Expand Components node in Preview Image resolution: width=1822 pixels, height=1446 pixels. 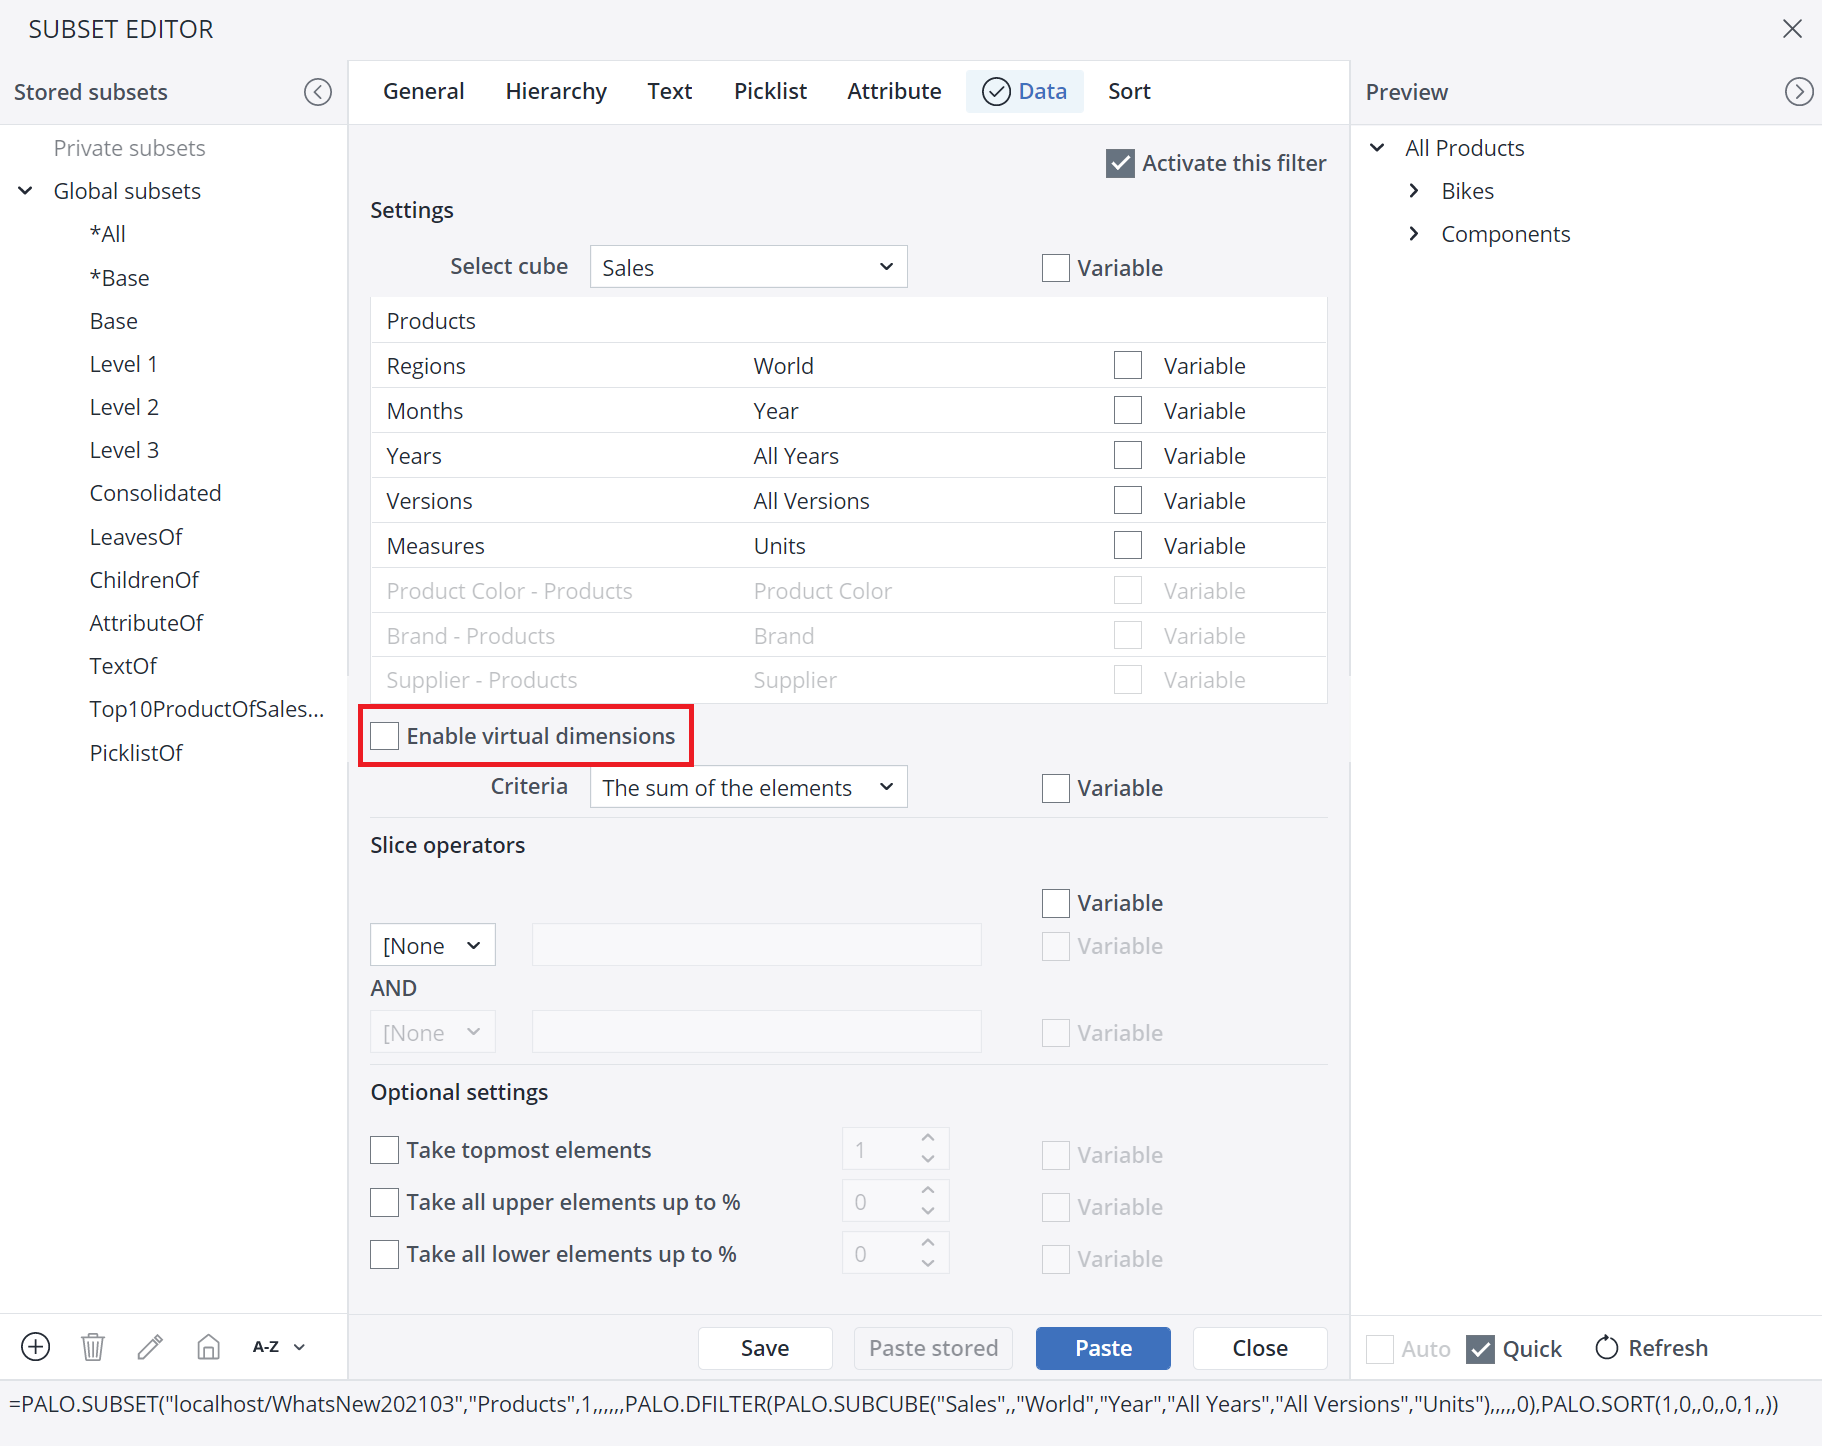1413,234
